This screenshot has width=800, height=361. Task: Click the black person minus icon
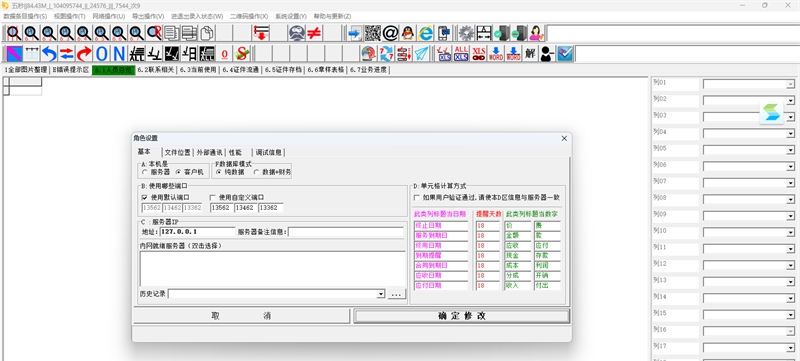point(547,54)
